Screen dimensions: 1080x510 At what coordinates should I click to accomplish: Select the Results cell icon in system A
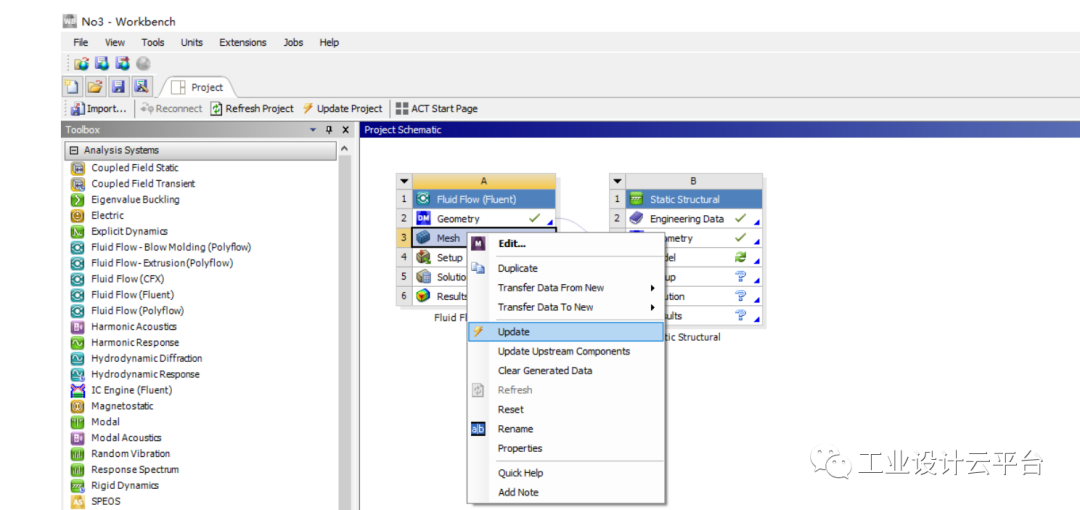(424, 296)
